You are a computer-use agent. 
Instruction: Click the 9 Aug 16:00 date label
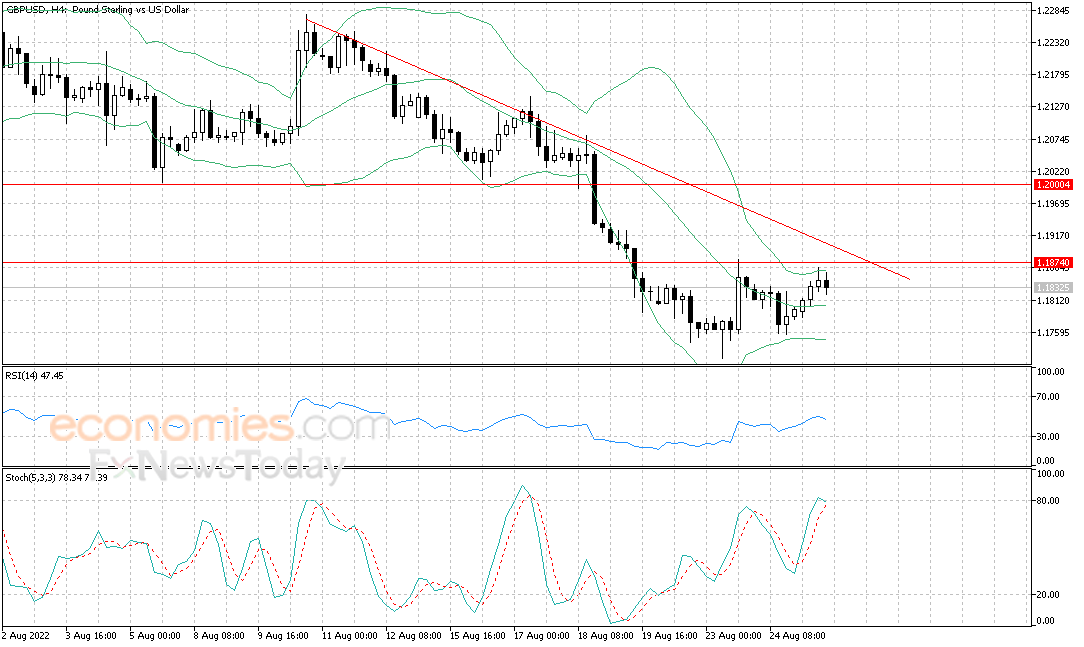[283, 635]
